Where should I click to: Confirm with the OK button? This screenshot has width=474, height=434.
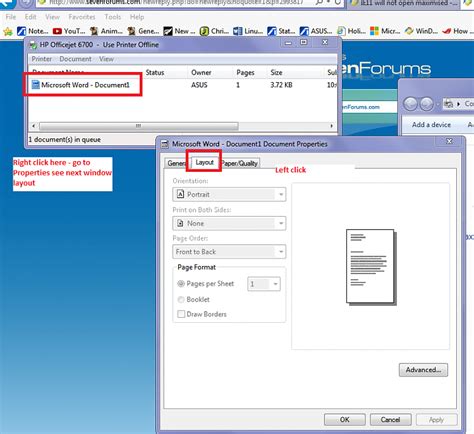(345, 419)
